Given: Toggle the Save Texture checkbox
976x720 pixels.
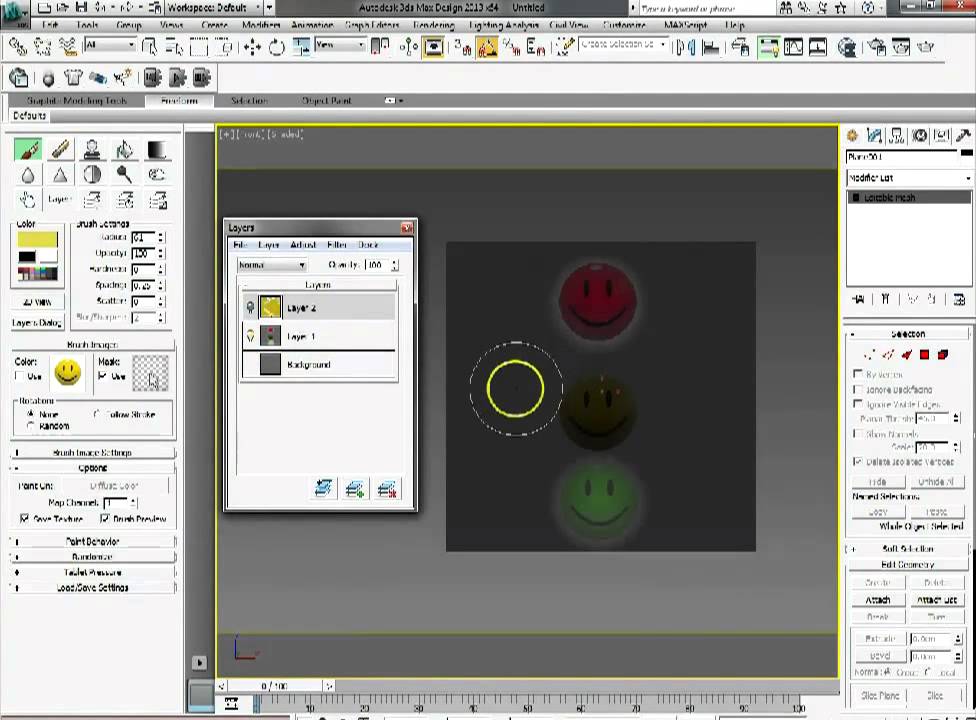Looking at the screenshot, I should click(24, 518).
